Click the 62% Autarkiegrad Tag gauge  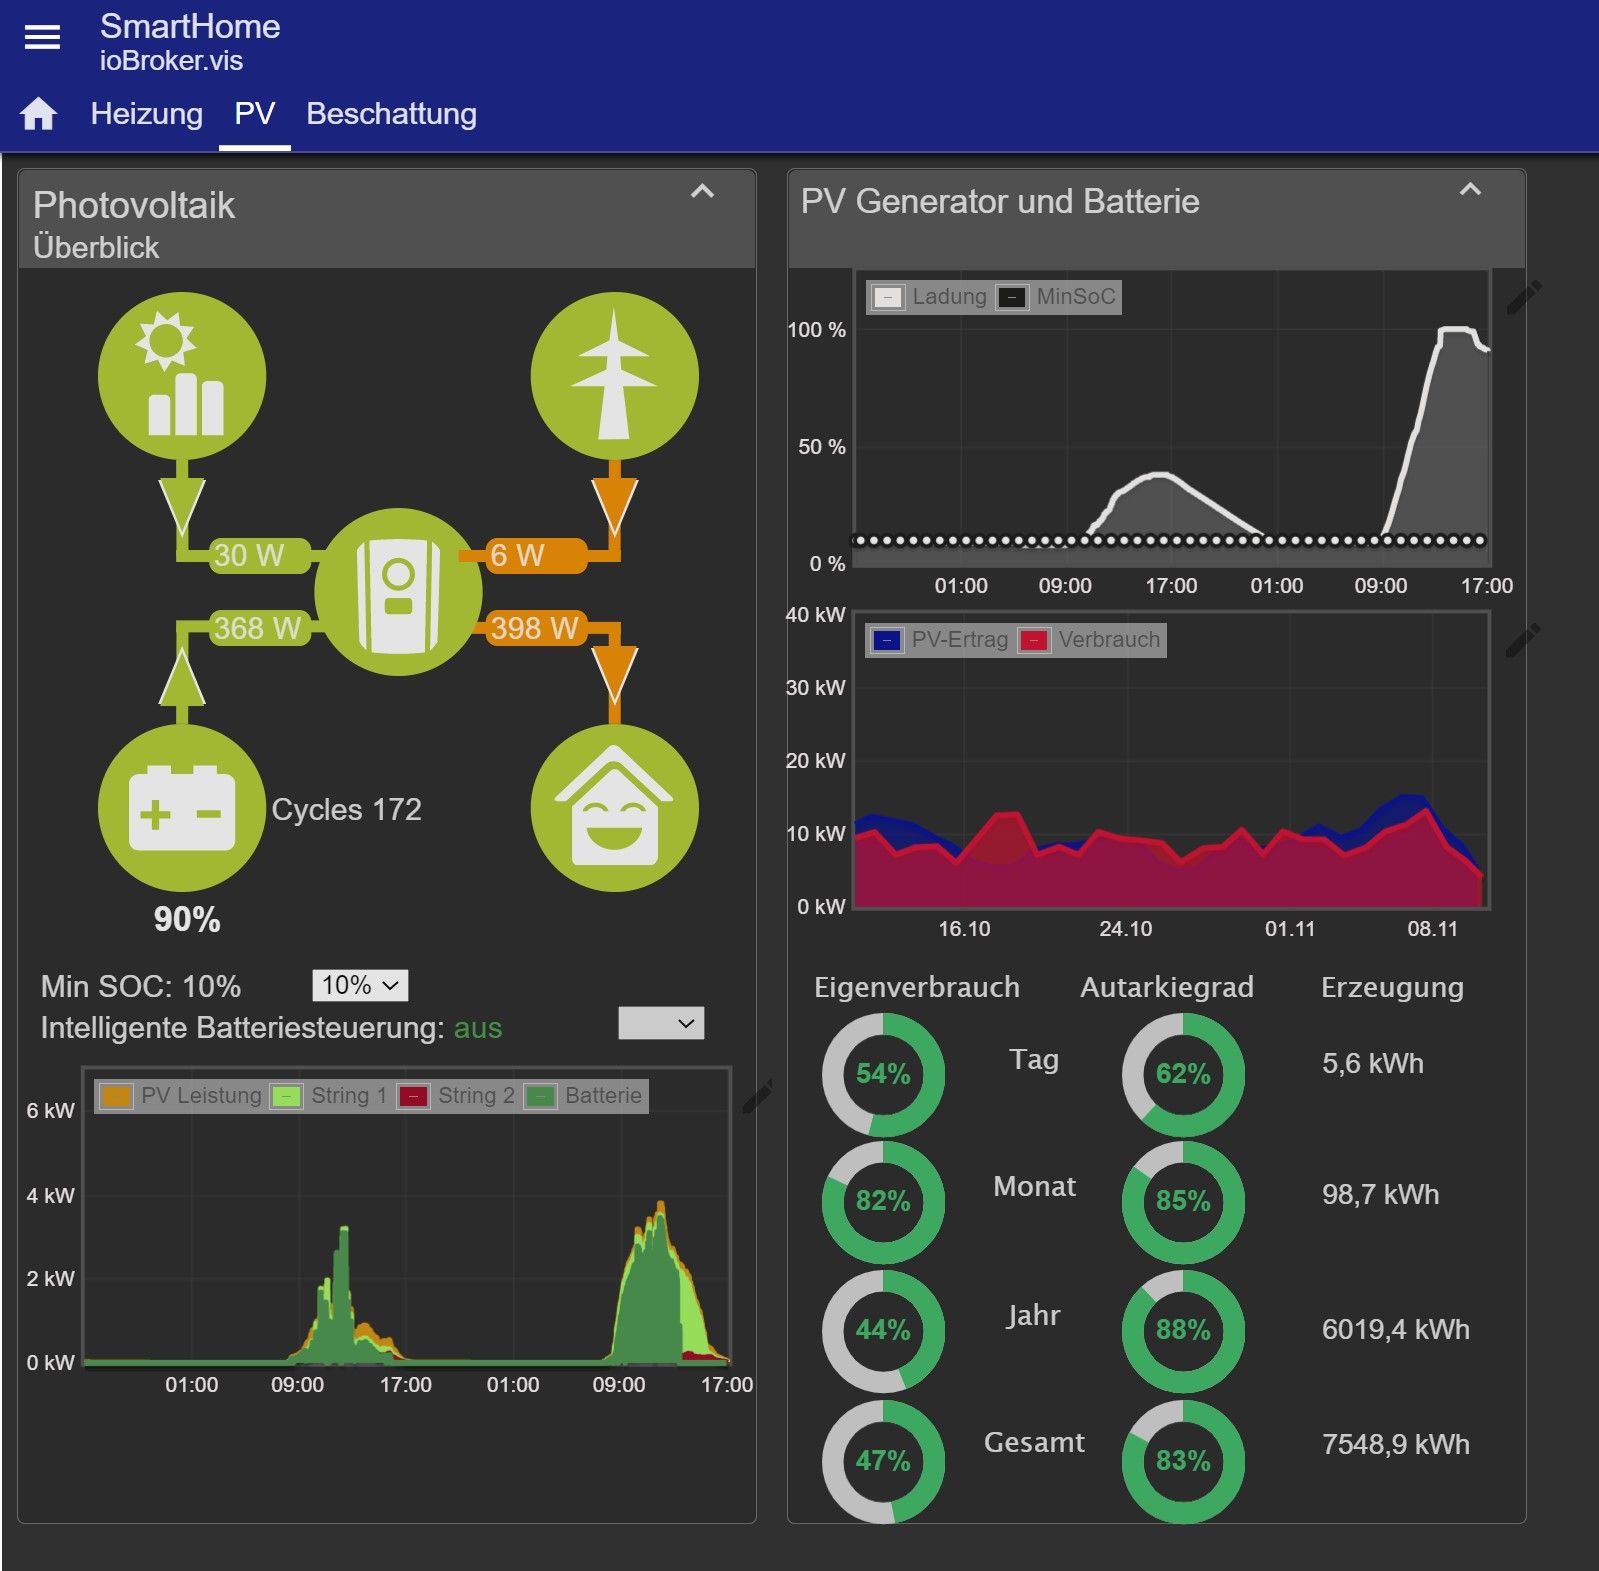1183,1074
